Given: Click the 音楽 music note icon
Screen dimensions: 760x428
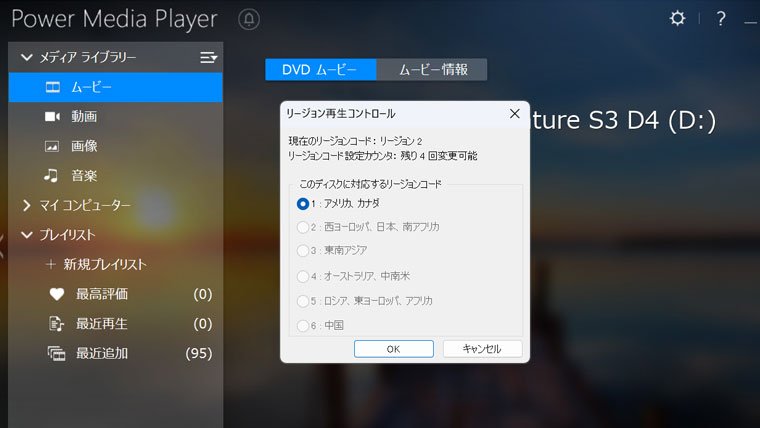Looking at the screenshot, I should 51,175.
